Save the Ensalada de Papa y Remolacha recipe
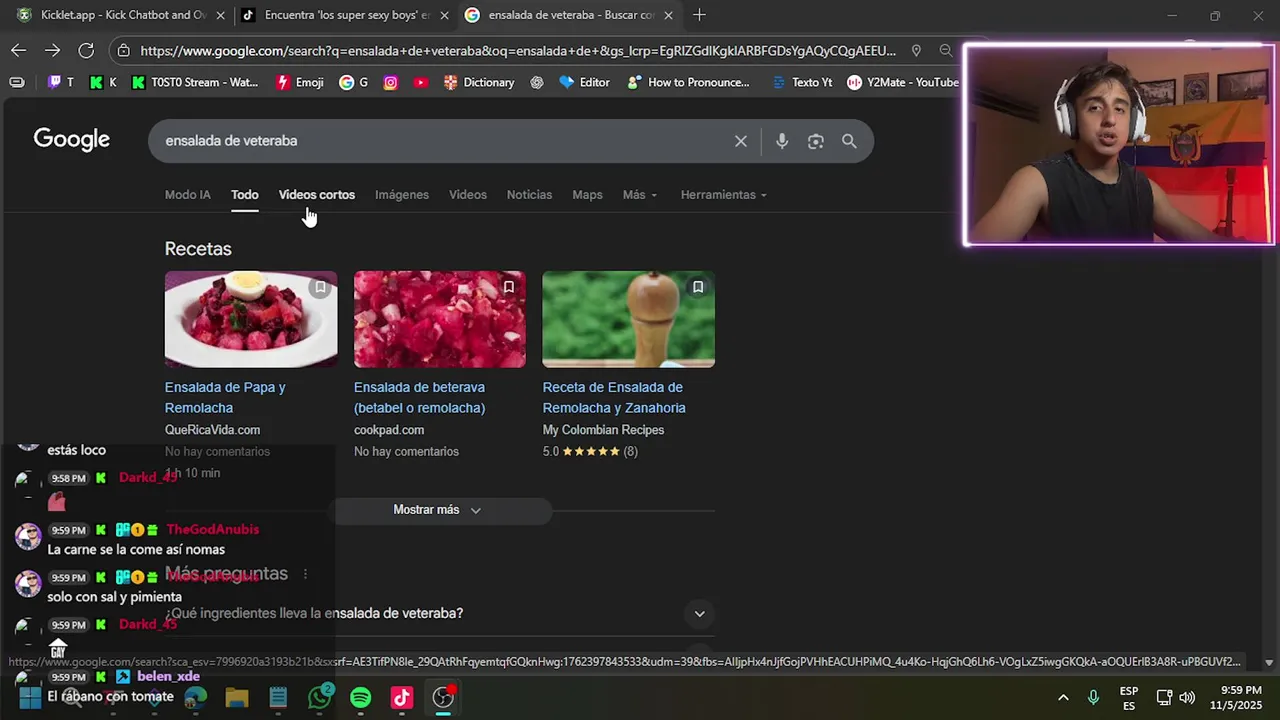The height and width of the screenshot is (720, 1280). 320,287
